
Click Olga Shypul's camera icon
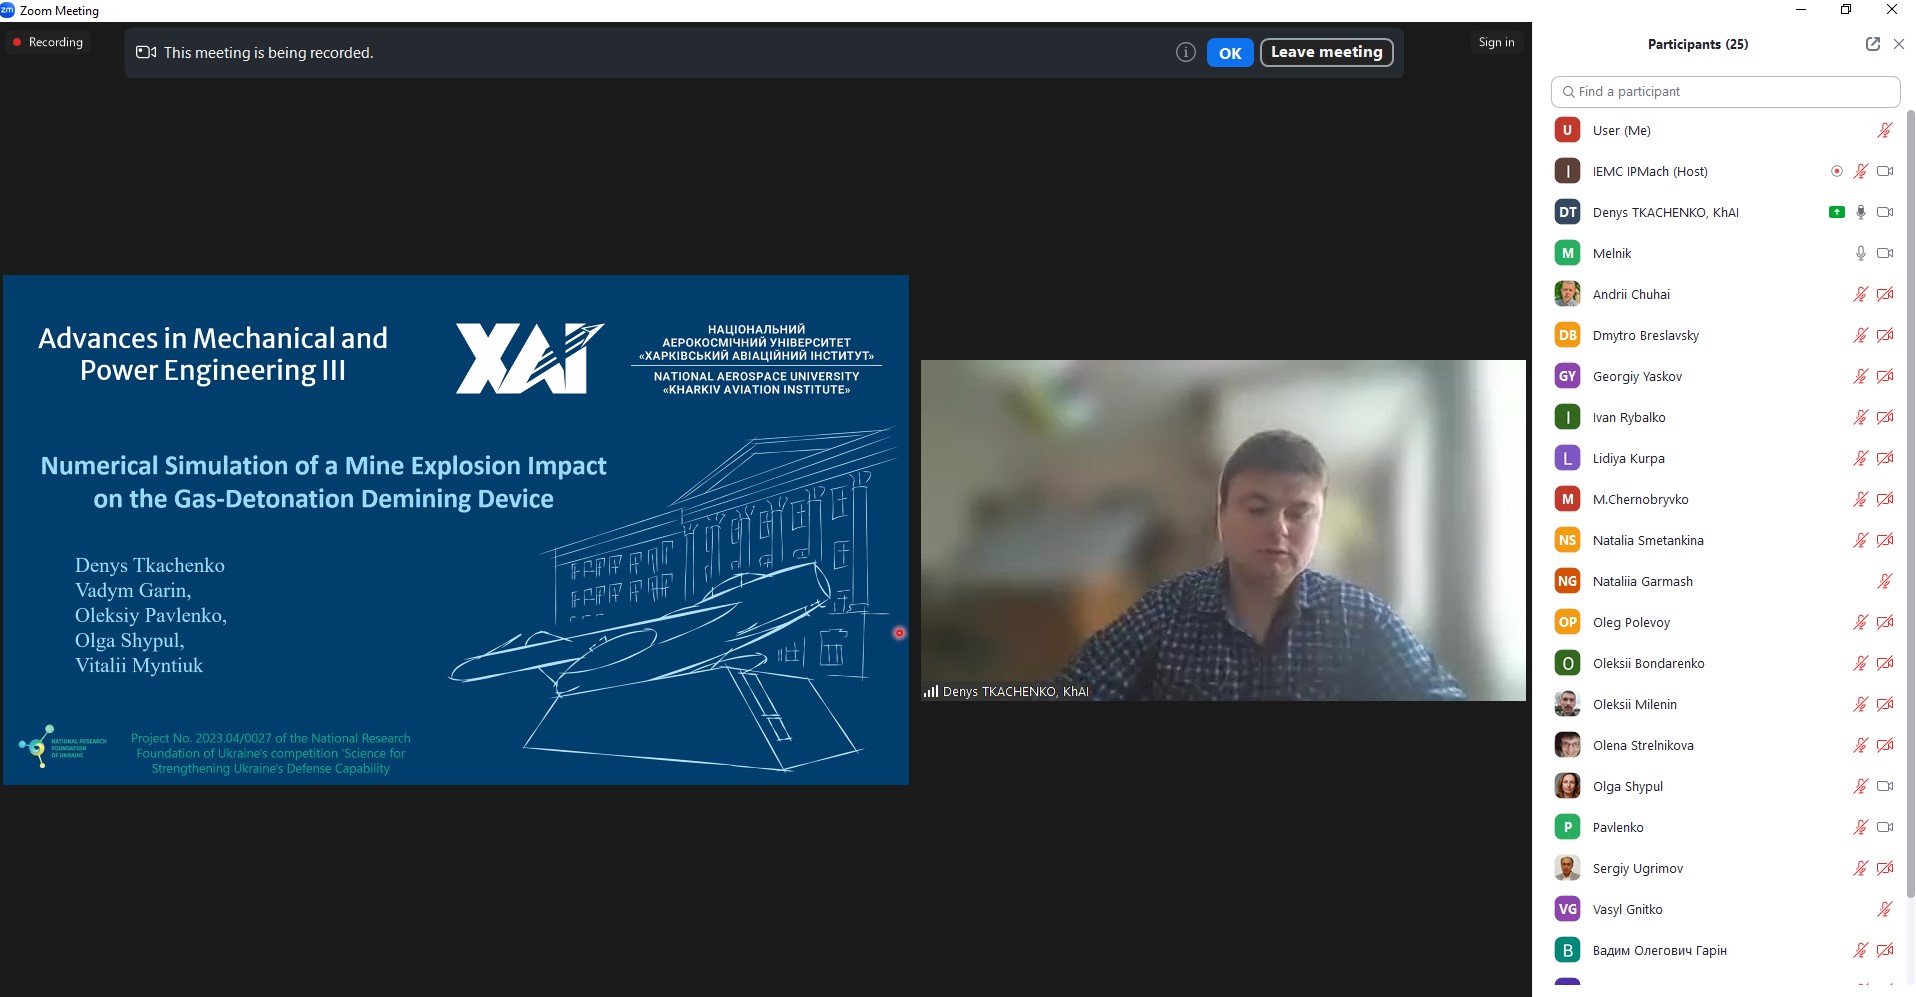coord(1885,786)
